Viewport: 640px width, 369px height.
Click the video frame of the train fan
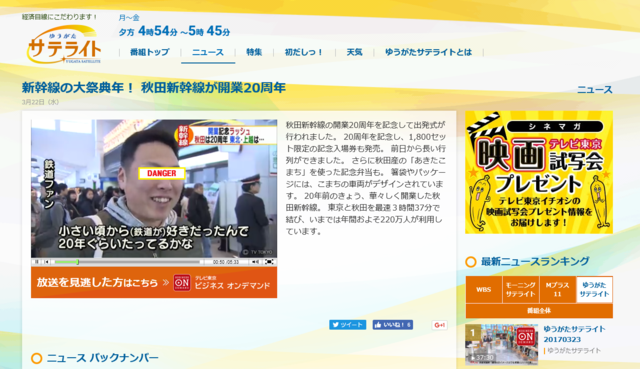(154, 189)
